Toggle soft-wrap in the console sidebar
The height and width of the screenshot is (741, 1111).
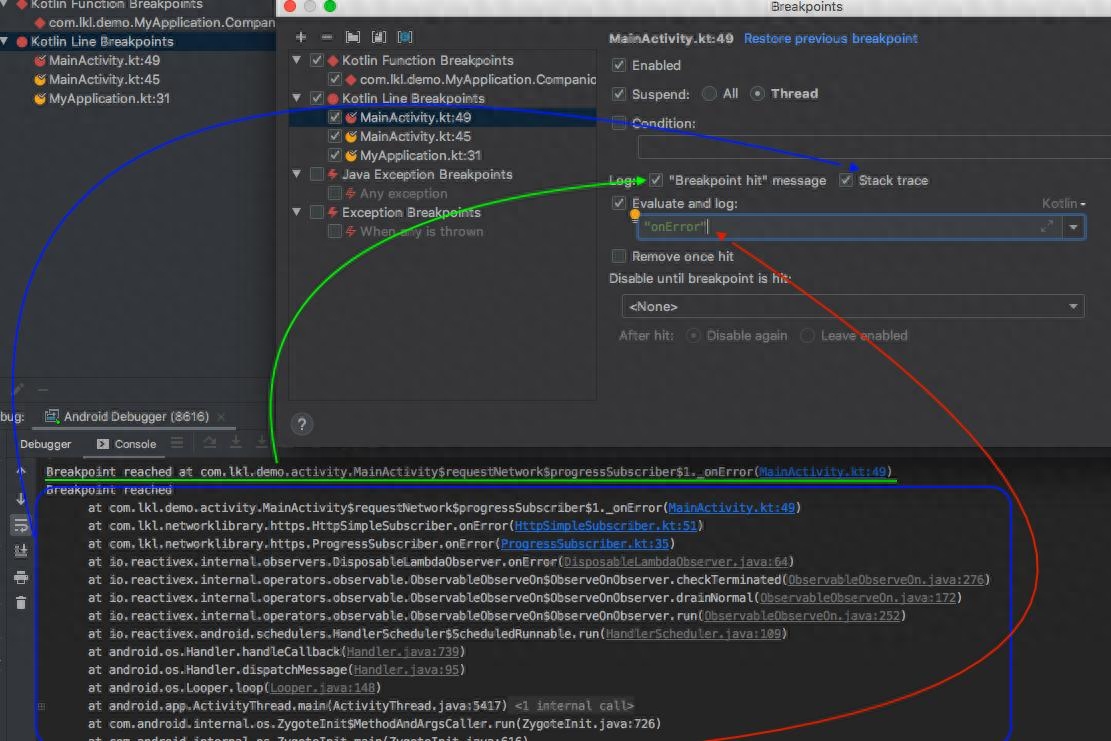coord(21,526)
